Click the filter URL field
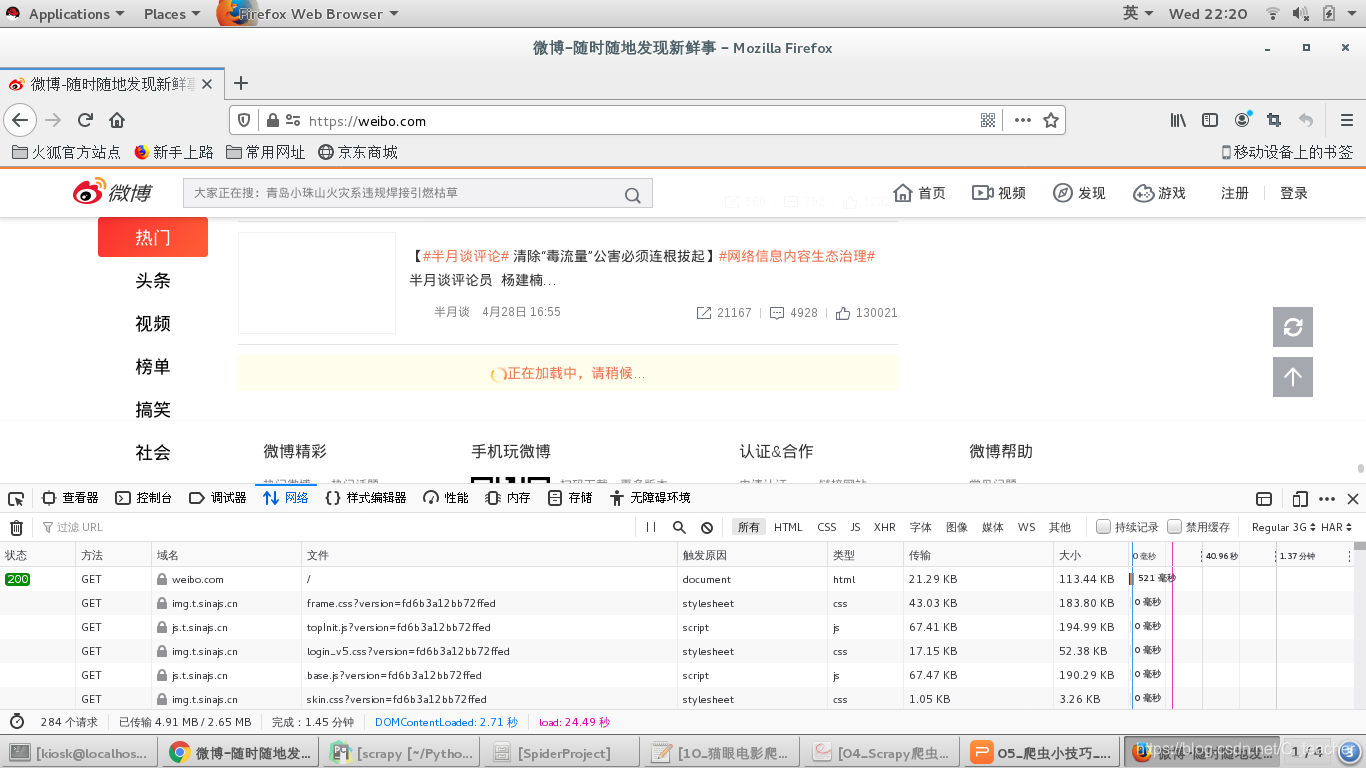This screenshot has width=1366, height=768. (x=335, y=527)
